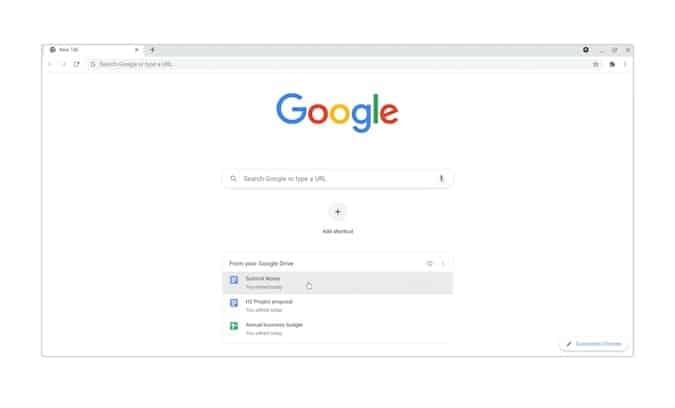The width and height of the screenshot is (675, 408).
Task: Open the Annual business budget spreadsheet
Action: tap(338, 329)
